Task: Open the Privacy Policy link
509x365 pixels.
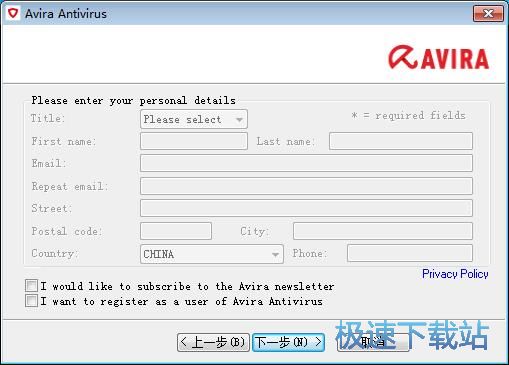Action: pos(455,274)
